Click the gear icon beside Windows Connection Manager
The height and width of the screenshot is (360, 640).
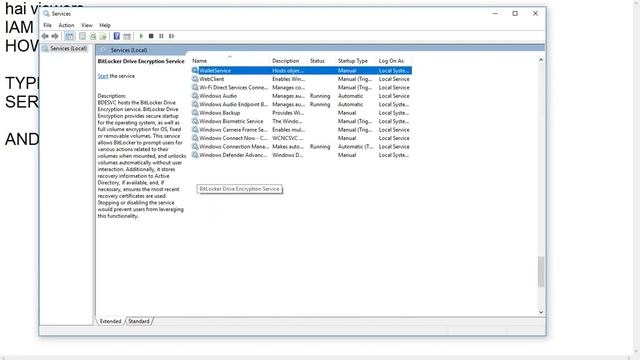coord(195,146)
